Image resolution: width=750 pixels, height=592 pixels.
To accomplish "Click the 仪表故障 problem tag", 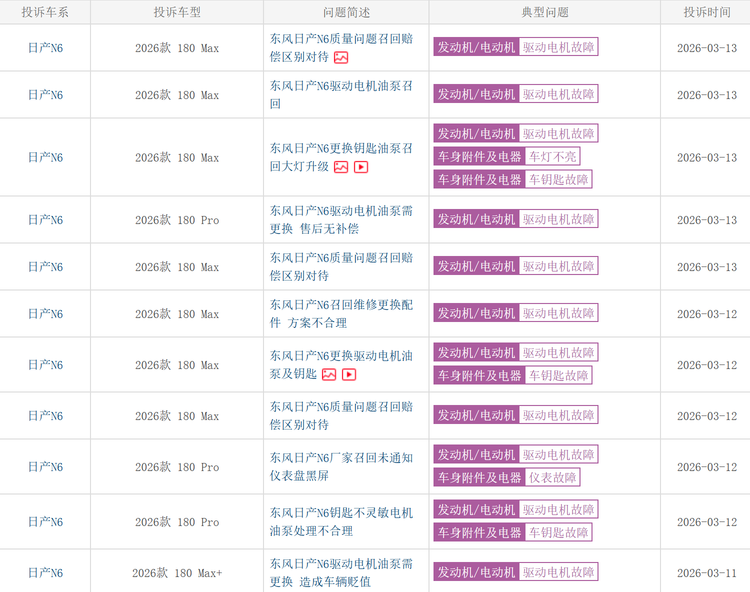I will pyautogui.click(x=553, y=477).
